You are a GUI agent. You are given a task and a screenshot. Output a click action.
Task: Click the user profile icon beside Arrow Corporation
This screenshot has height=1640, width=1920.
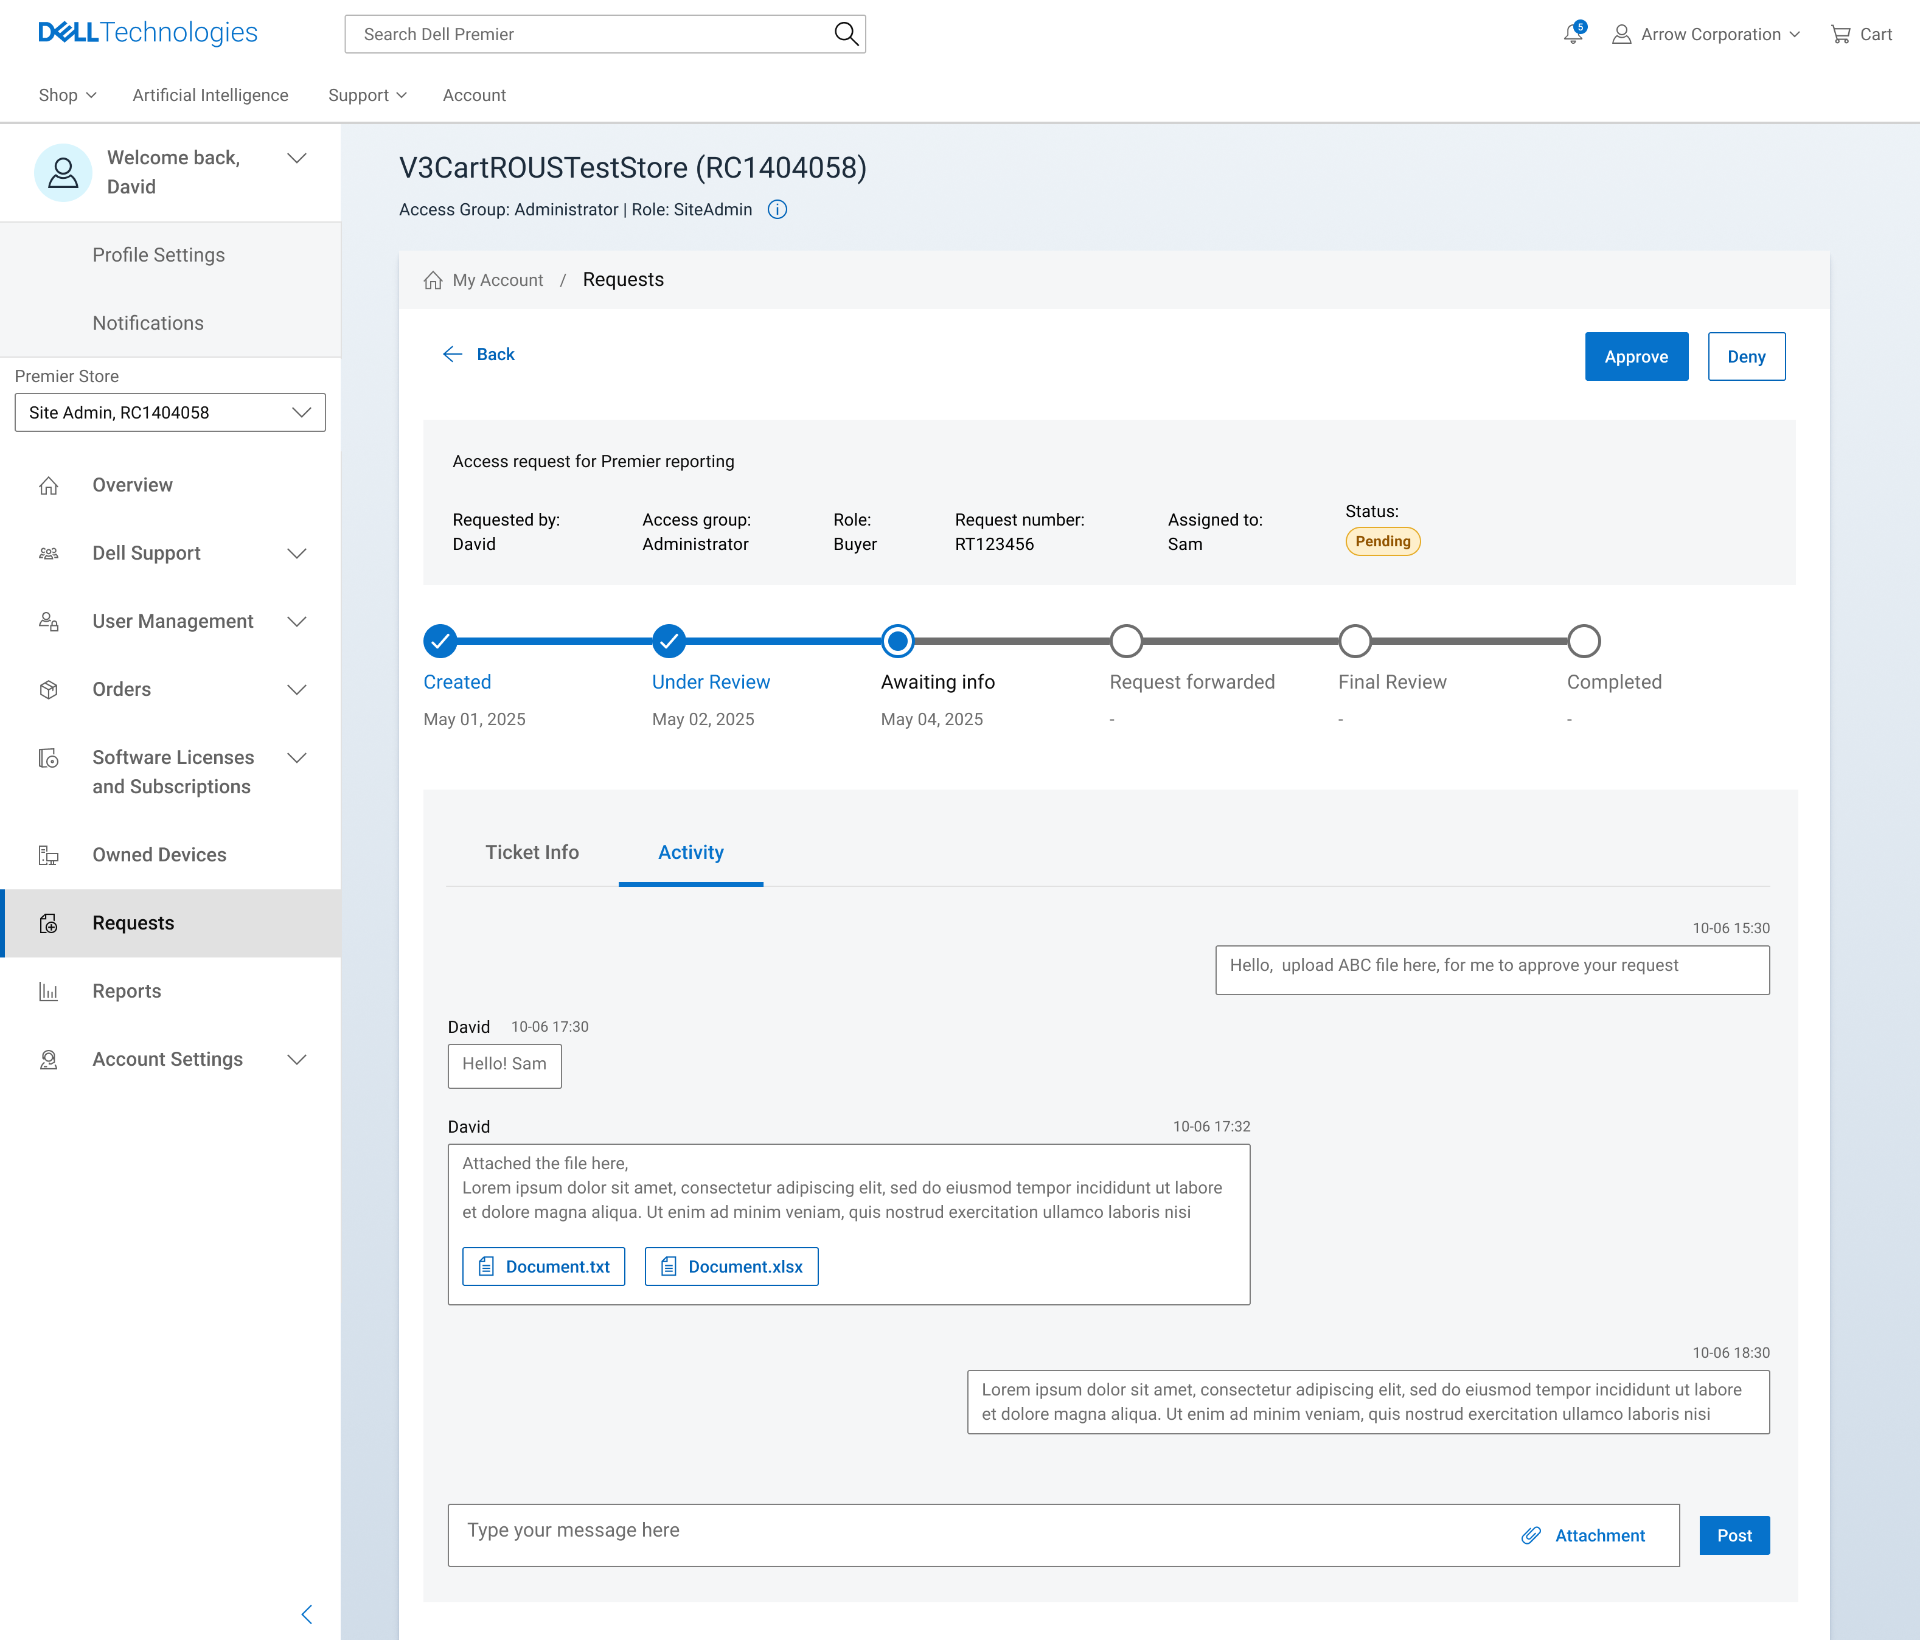pyautogui.click(x=1621, y=35)
